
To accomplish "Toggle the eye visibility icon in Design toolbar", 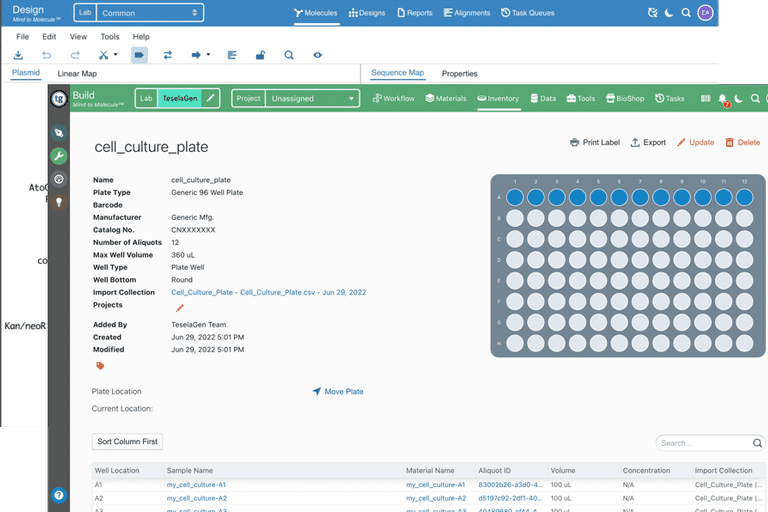I will (x=317, y=55).
